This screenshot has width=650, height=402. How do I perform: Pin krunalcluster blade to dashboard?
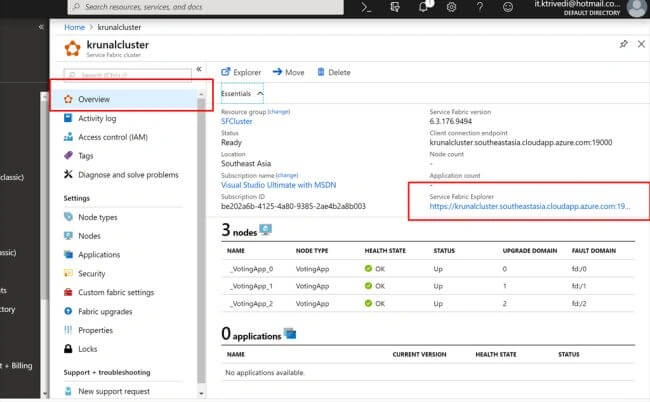click(x=623, y=44)
